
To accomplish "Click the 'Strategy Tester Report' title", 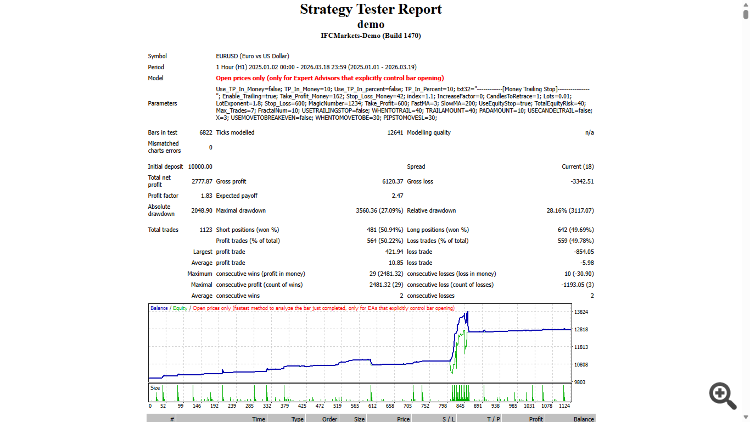I will (x=371, y=9).
